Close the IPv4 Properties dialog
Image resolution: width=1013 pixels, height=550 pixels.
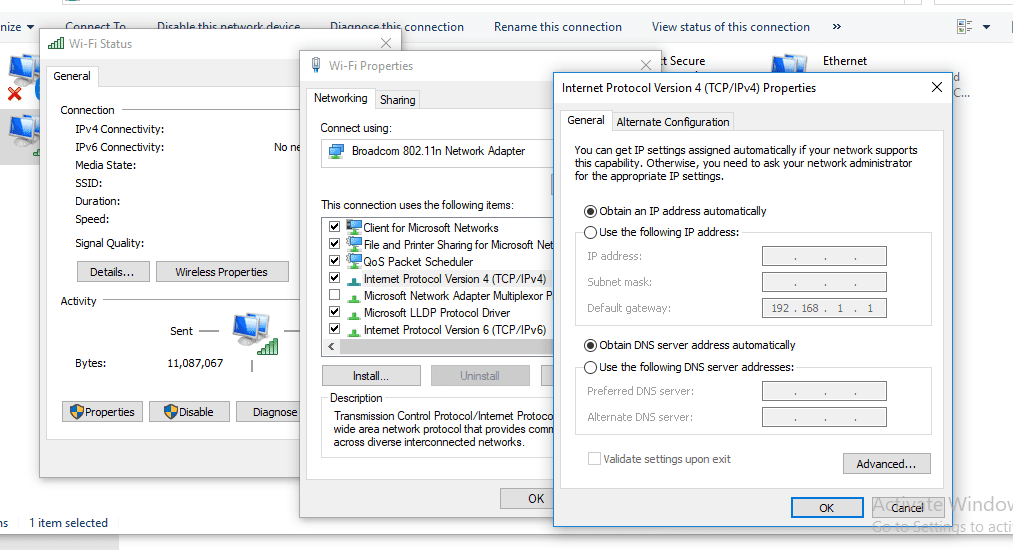point(937,87)
